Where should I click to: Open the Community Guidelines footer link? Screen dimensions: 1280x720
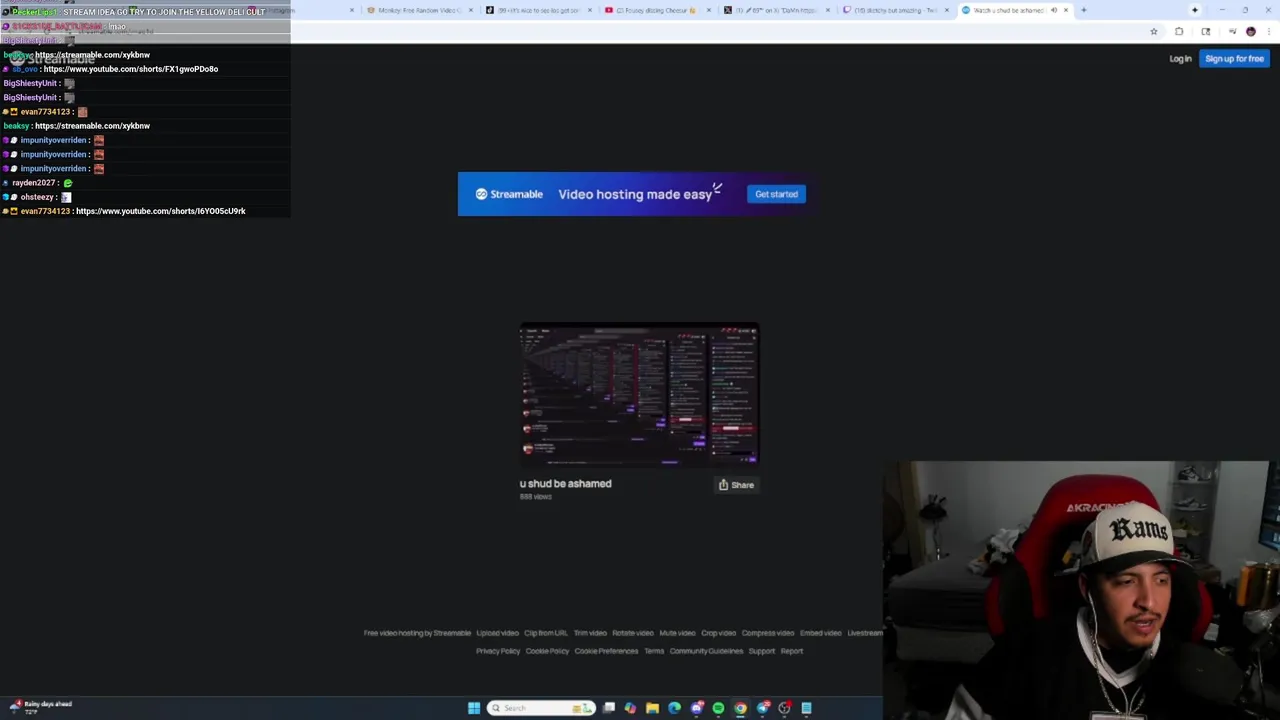pos(706,651)
